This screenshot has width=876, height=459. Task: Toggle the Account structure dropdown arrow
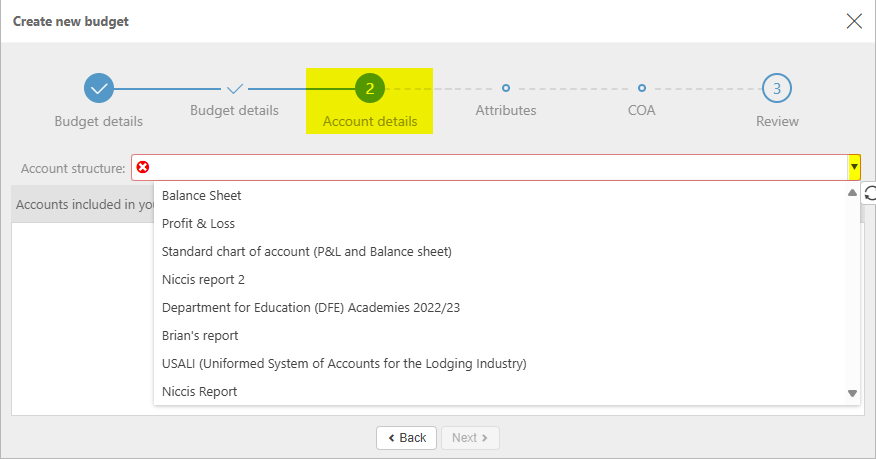(x=854, y=167)
